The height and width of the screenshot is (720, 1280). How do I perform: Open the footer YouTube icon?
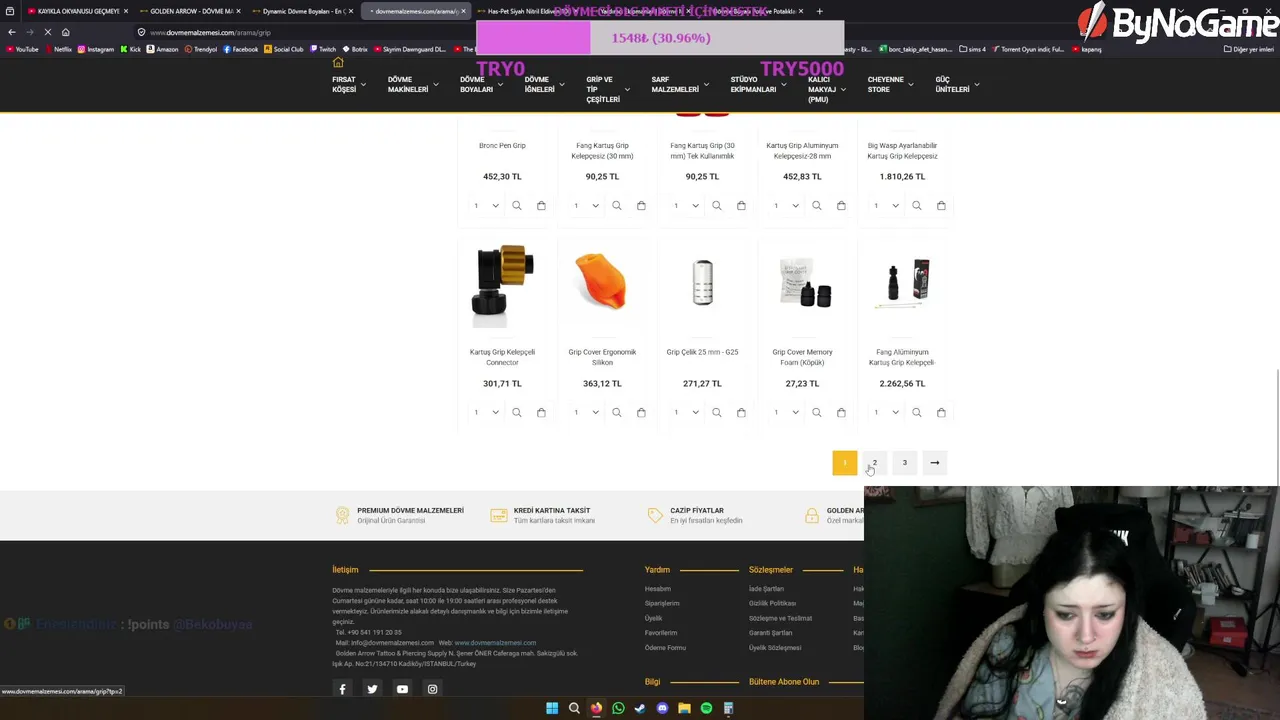click(x=402, y=689)
